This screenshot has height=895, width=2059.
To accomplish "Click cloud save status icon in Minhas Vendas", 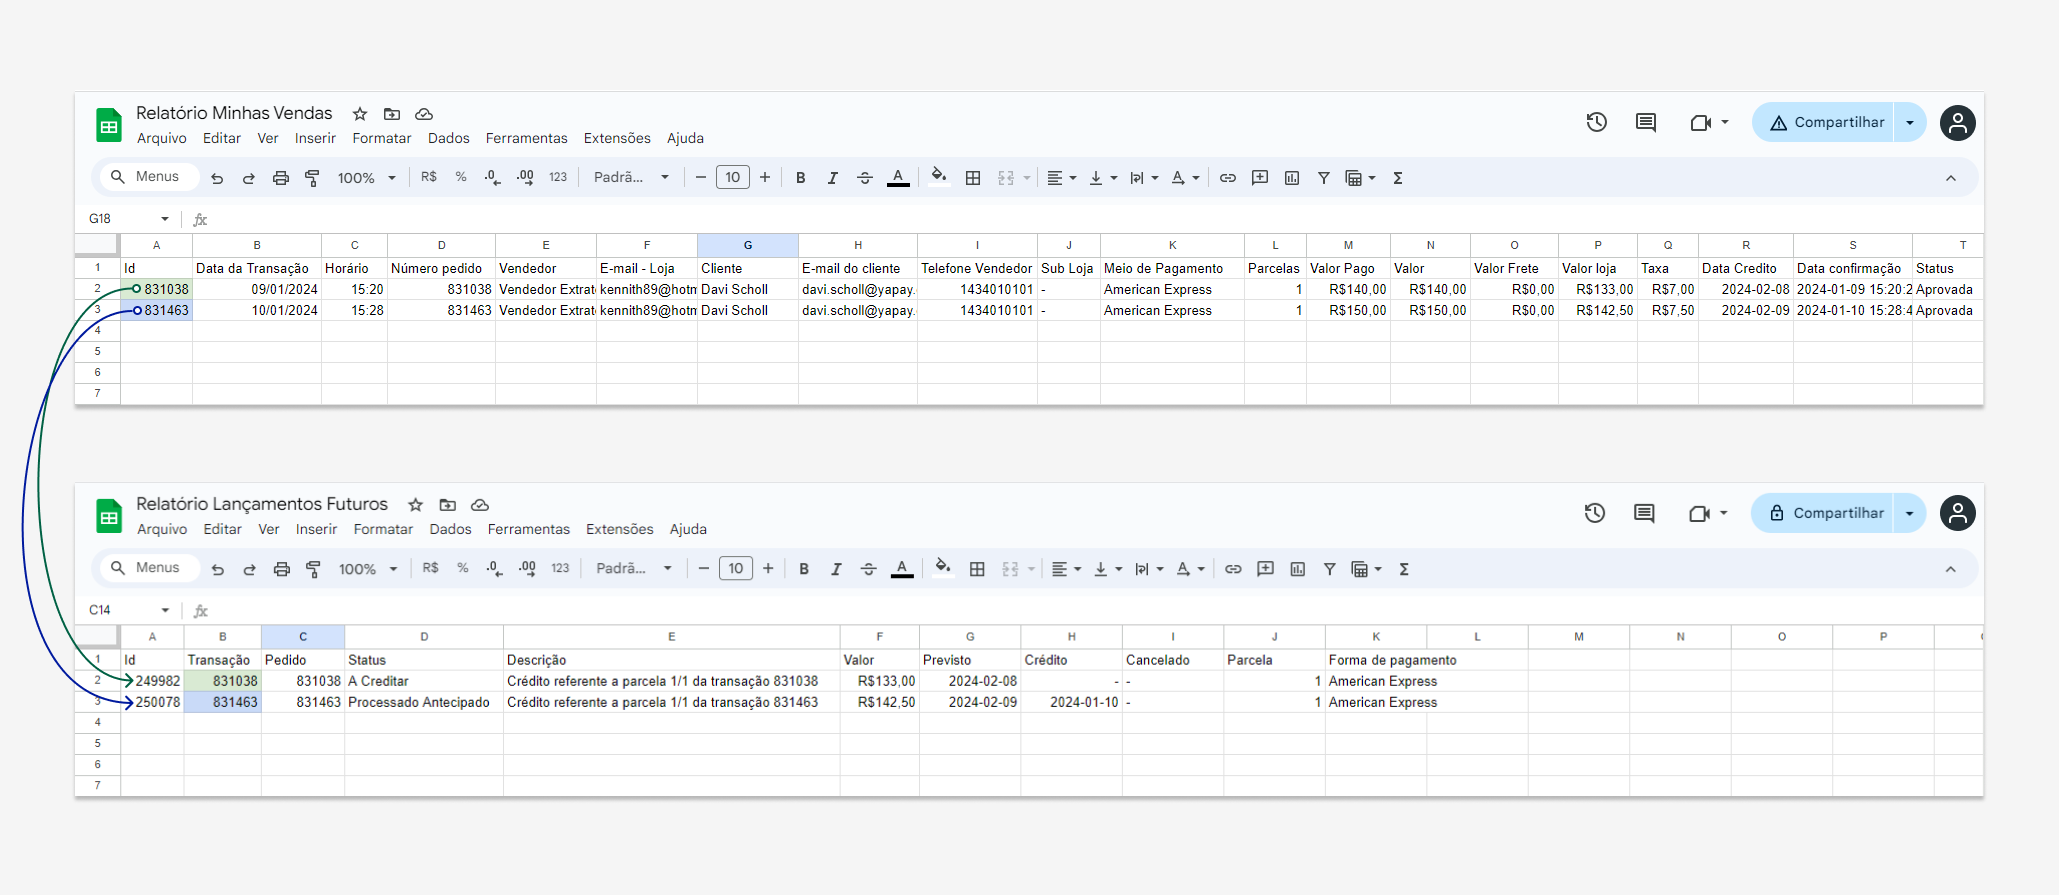I will pyautogui.click(x=424, y=114).
